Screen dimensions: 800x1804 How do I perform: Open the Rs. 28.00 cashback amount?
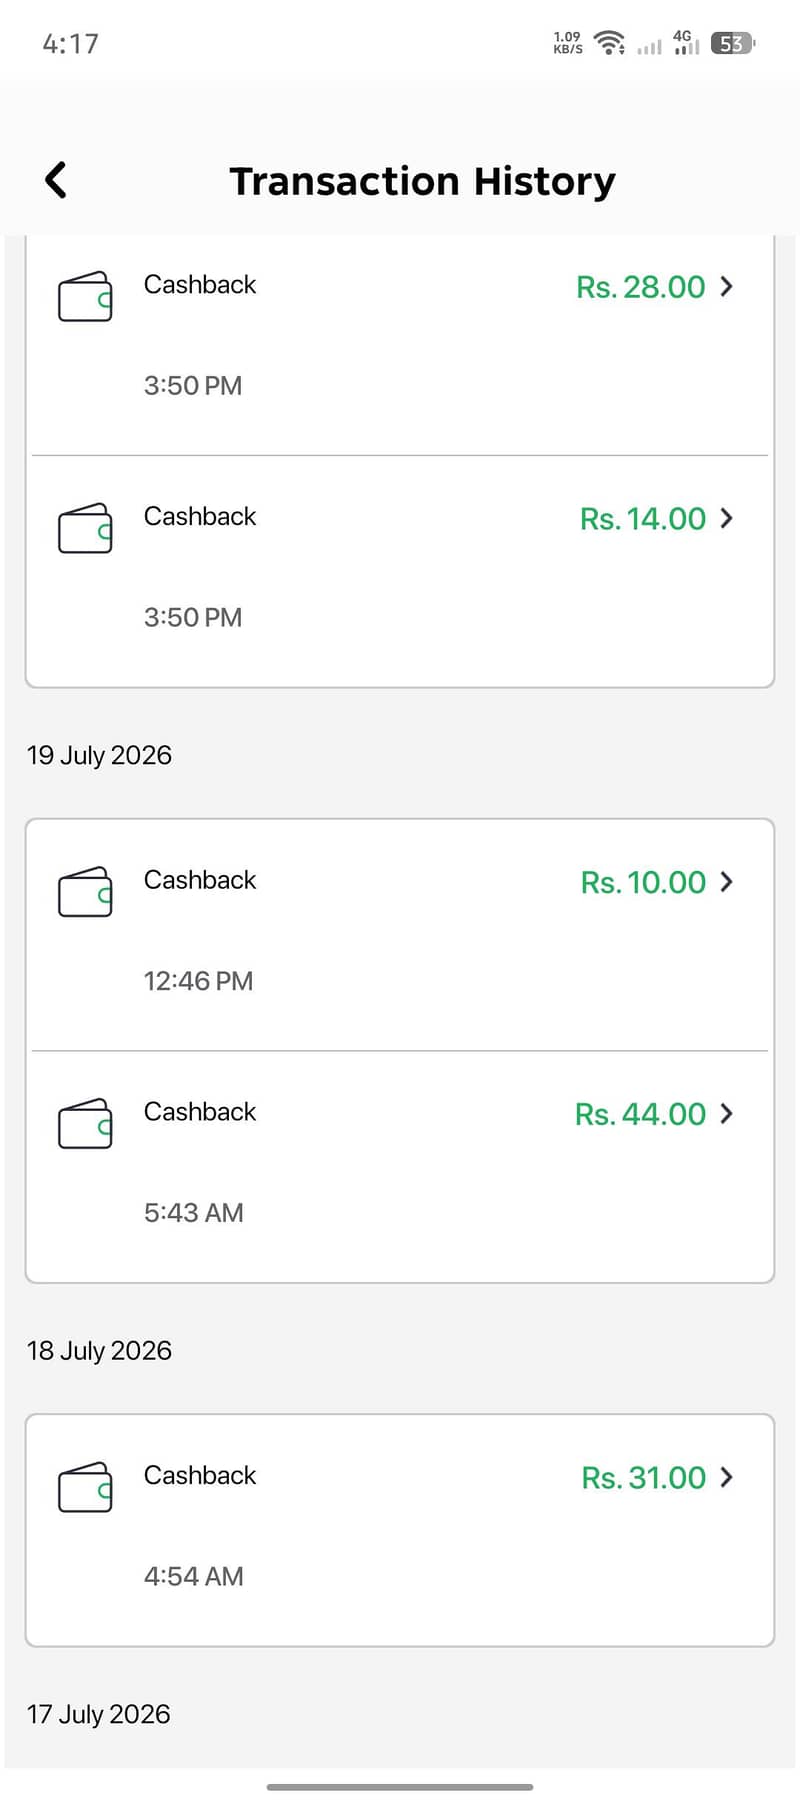pos(641,287)
